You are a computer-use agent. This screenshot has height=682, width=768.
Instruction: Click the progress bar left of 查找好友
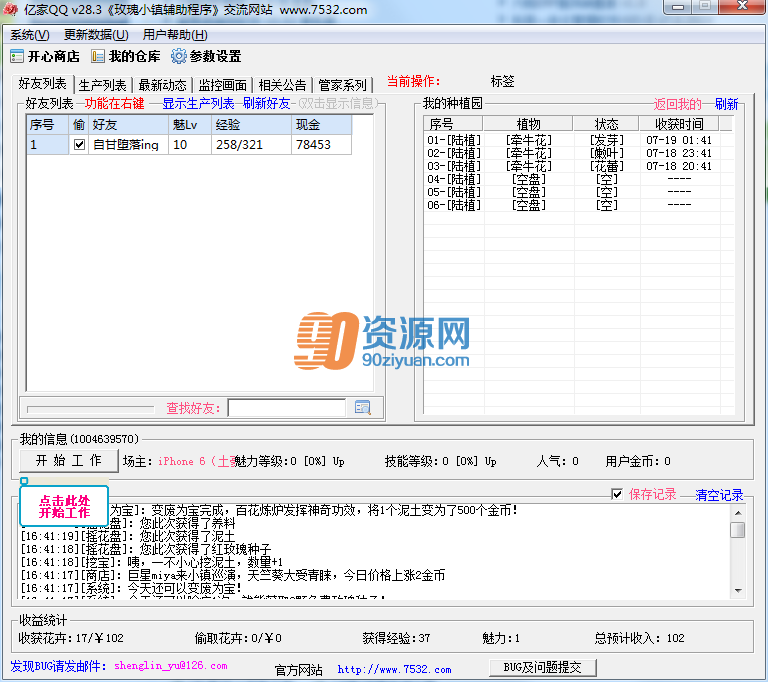tap(91, 409)
